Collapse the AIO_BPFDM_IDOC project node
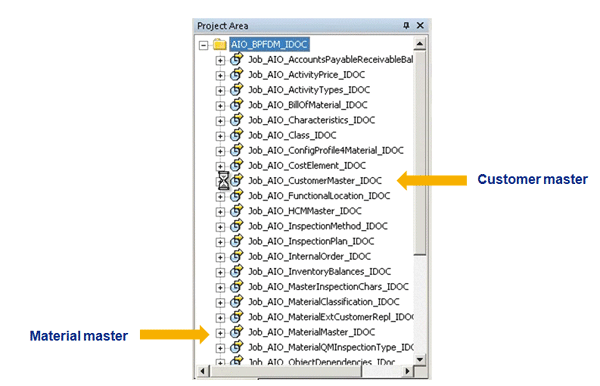The height and width of the screenshot is (386, 600). pos(204,45)
